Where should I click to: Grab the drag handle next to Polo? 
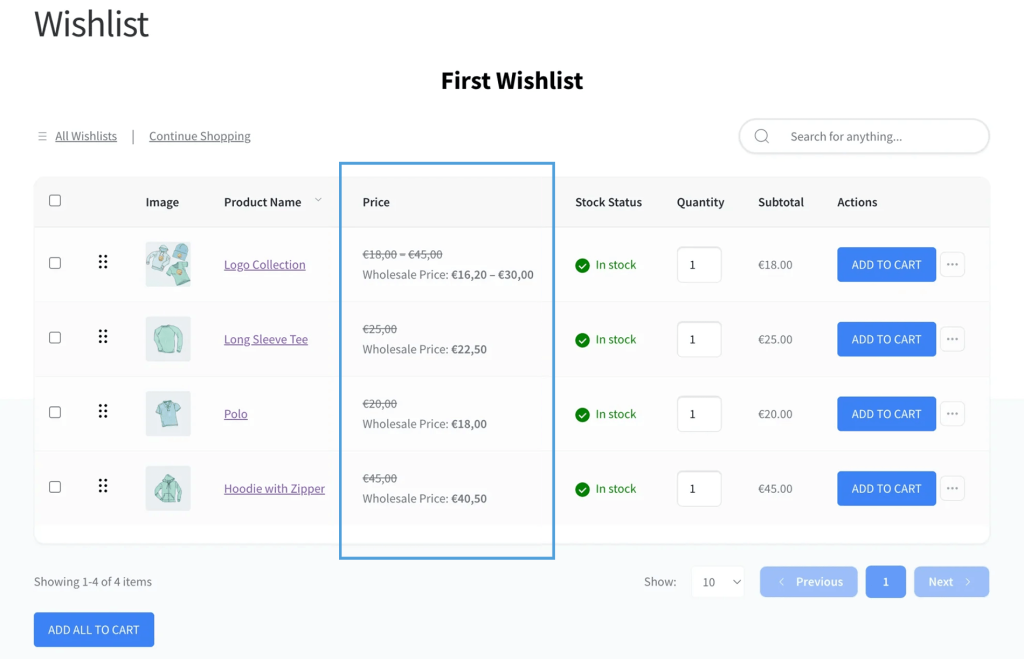coord(103,411)
